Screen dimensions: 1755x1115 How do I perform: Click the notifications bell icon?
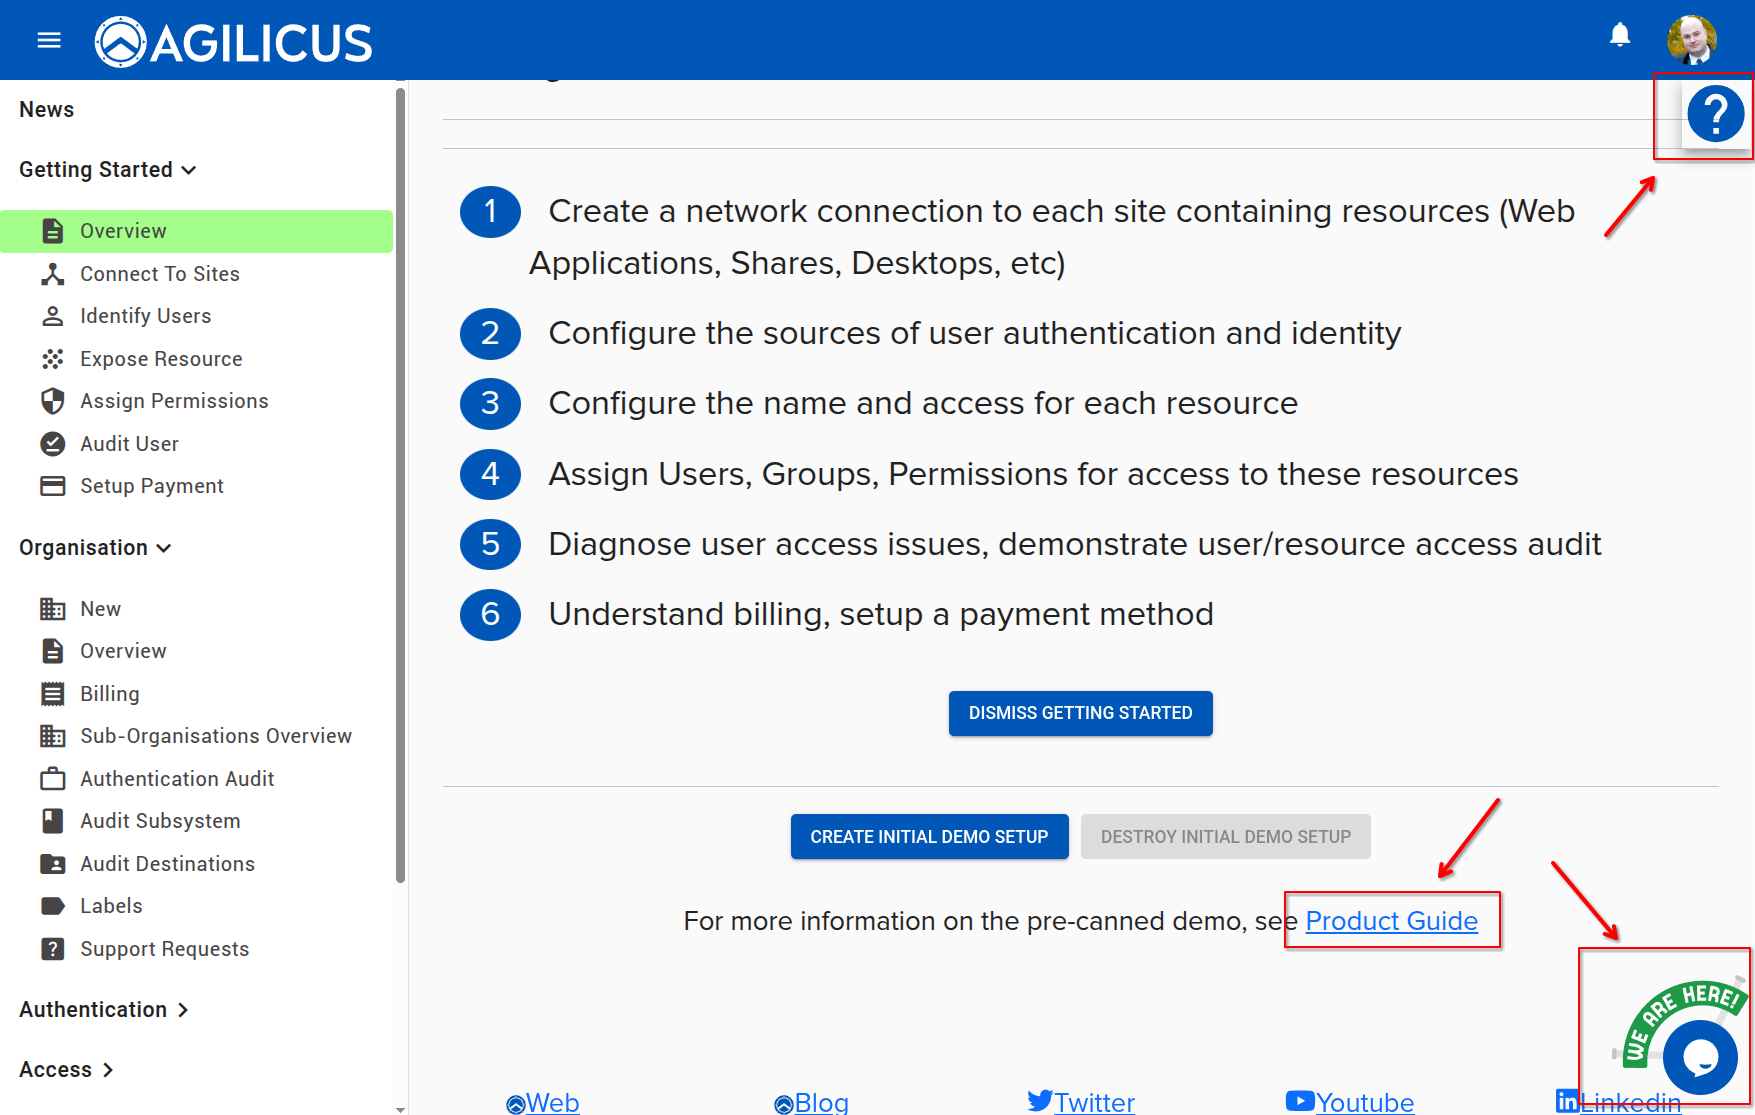coord(1620,36)
